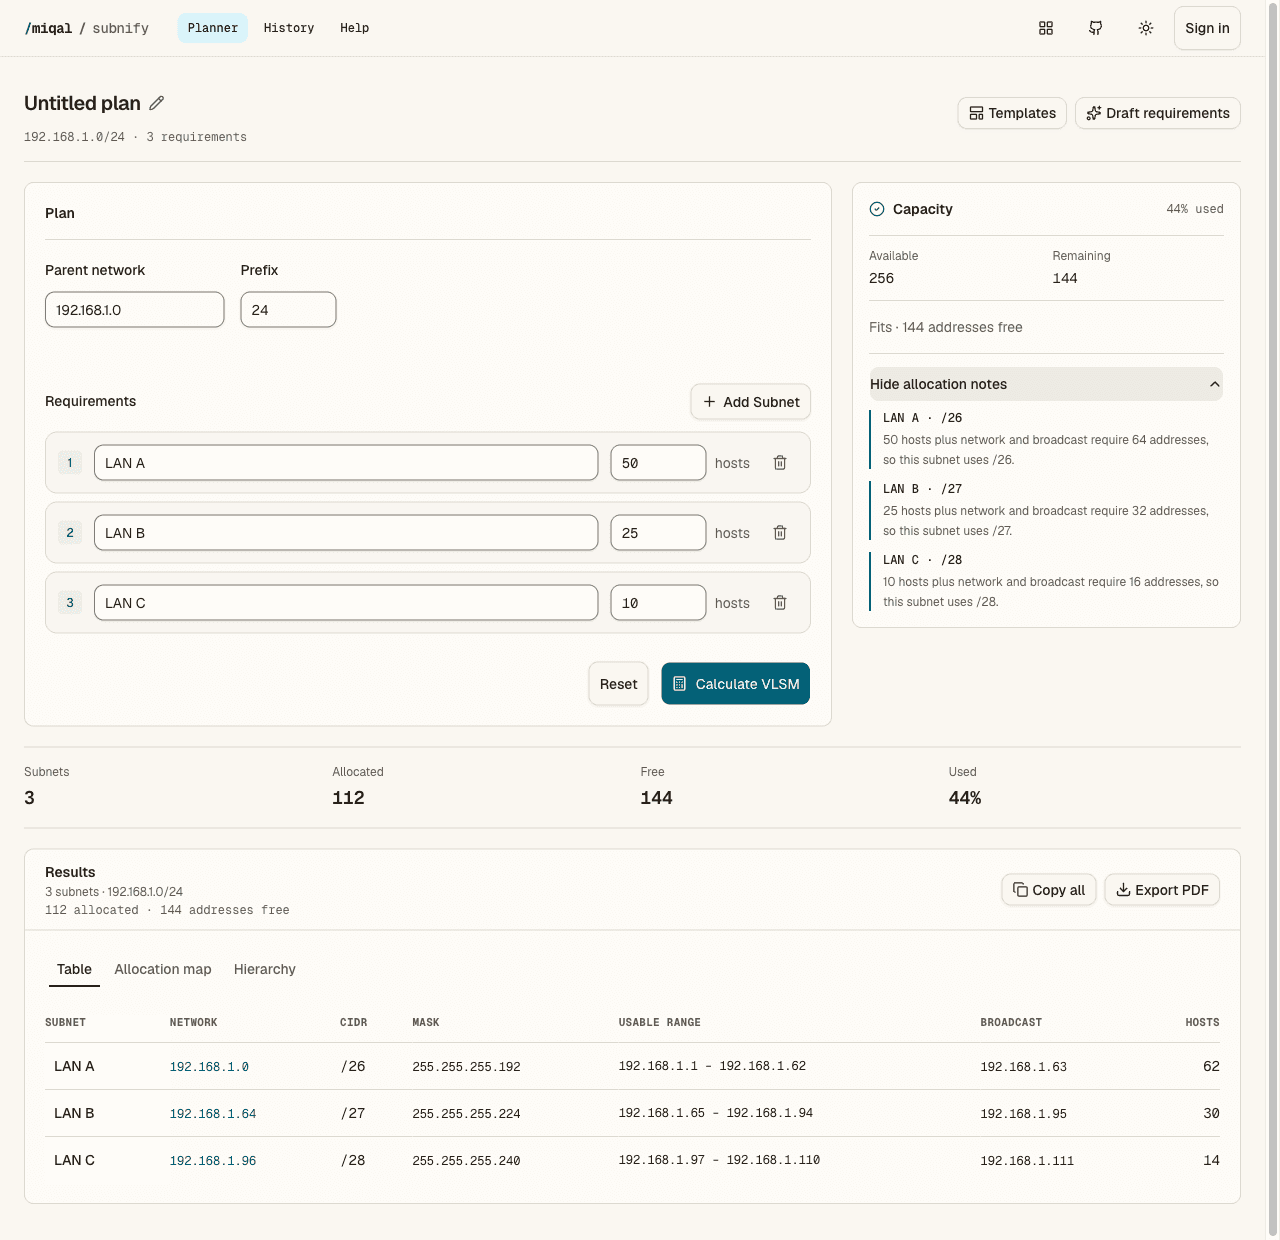Click the pencil icon to rename plan
This screenshot has width=1280, height=1240.
pyautogui.click(x=157, y=103)
